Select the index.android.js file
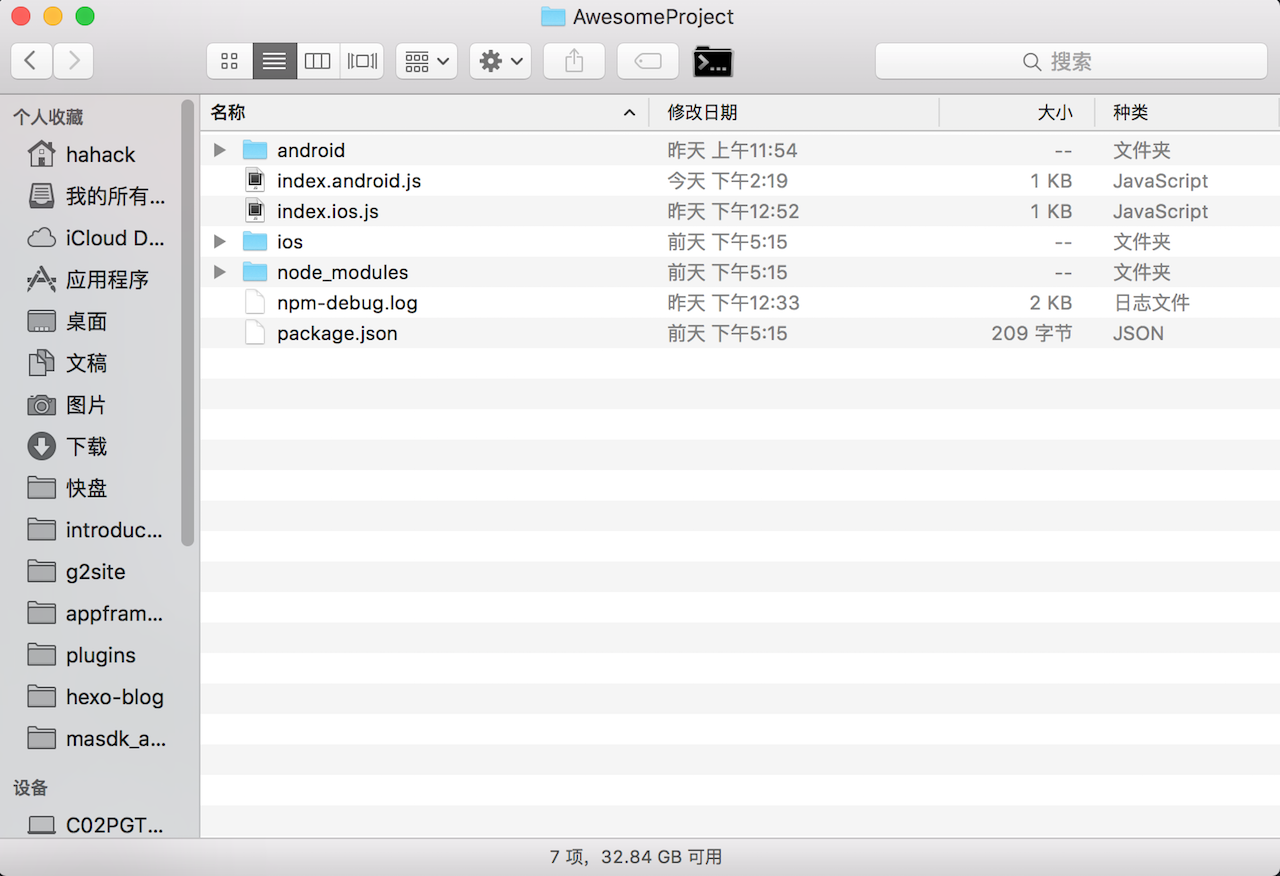 click(x=348, y=181)
